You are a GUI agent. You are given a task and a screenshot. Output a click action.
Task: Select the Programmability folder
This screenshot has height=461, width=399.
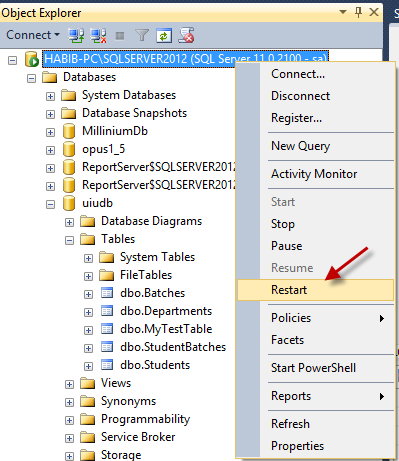point(145,419)
